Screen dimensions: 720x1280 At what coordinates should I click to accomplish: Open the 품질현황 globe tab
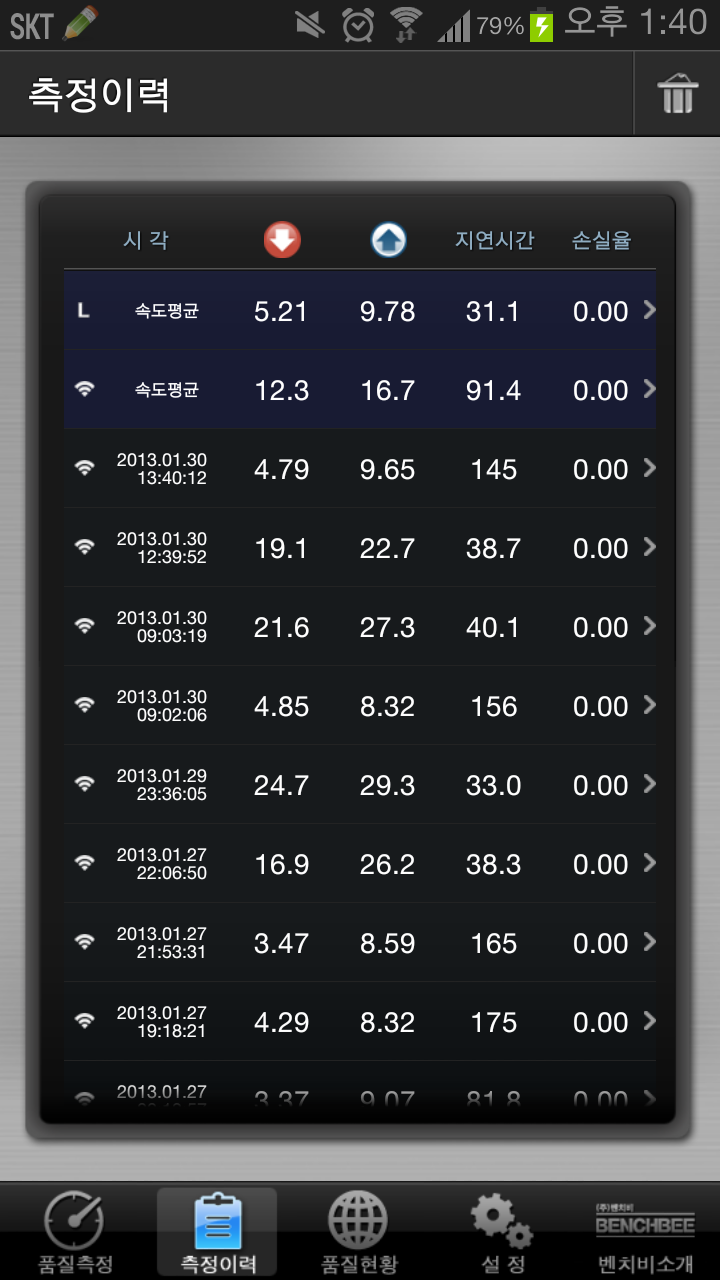click(x=359, y=1232)
